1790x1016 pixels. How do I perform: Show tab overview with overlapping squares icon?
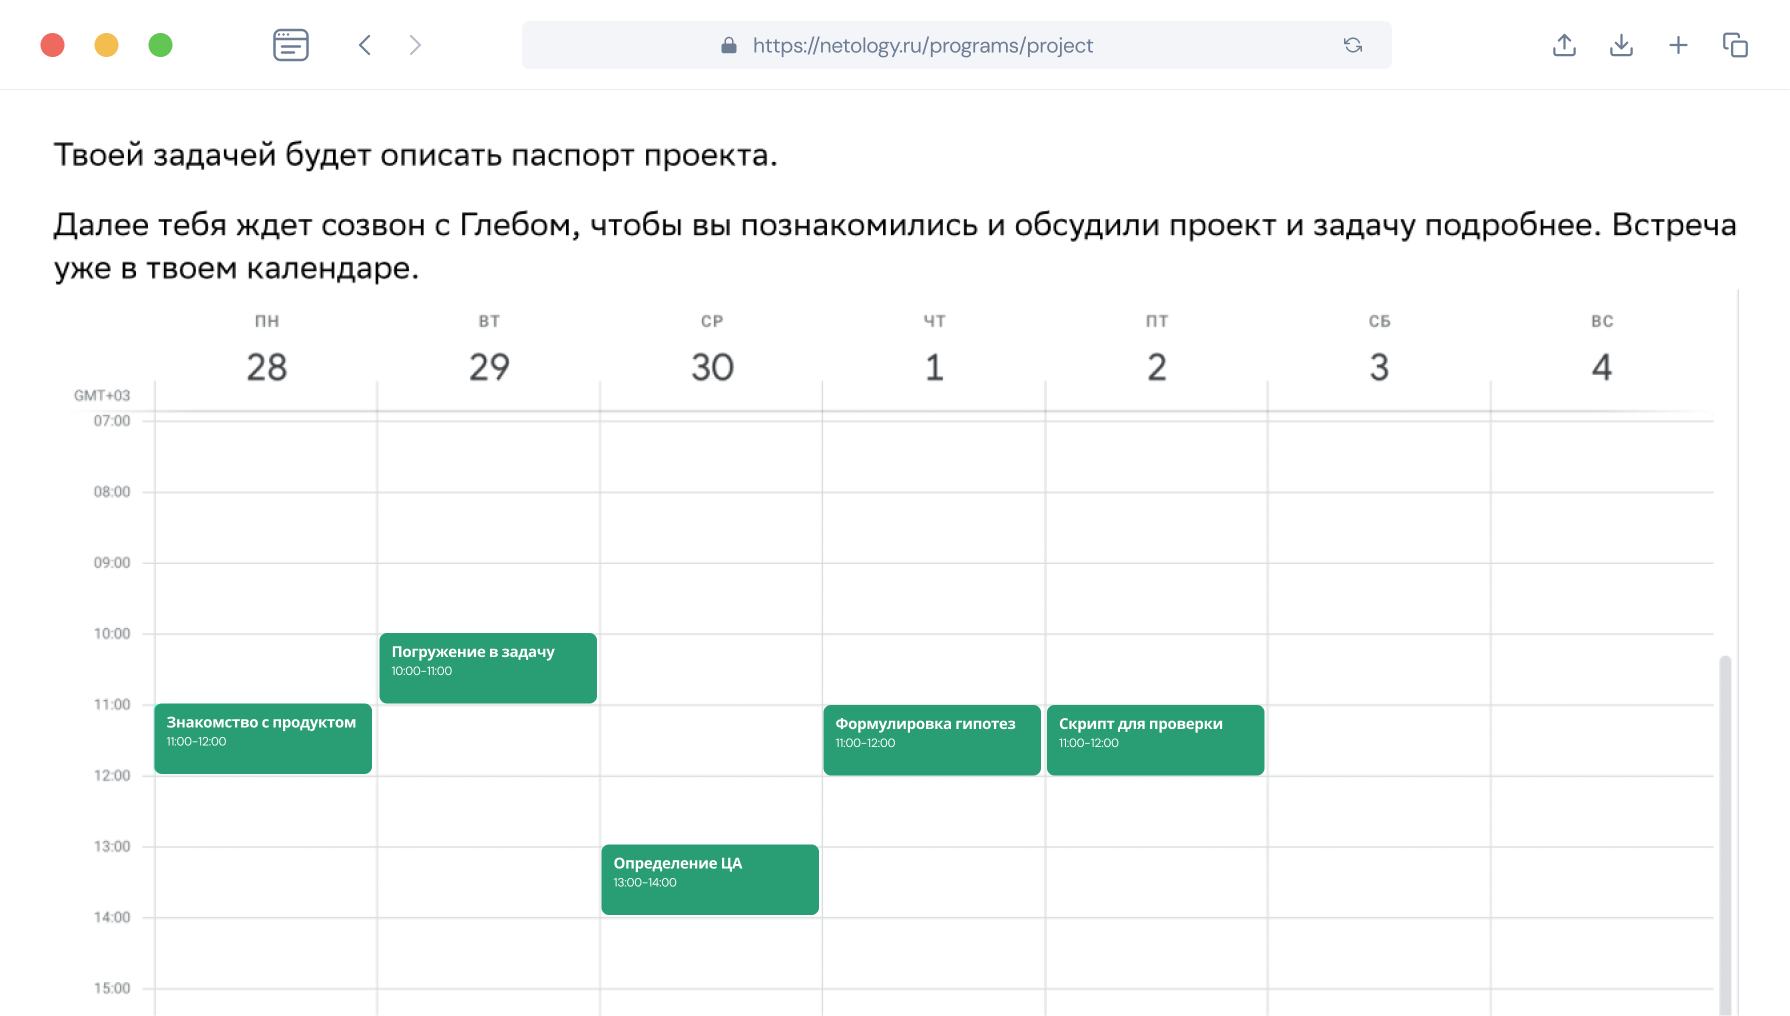click(1735, 45)
